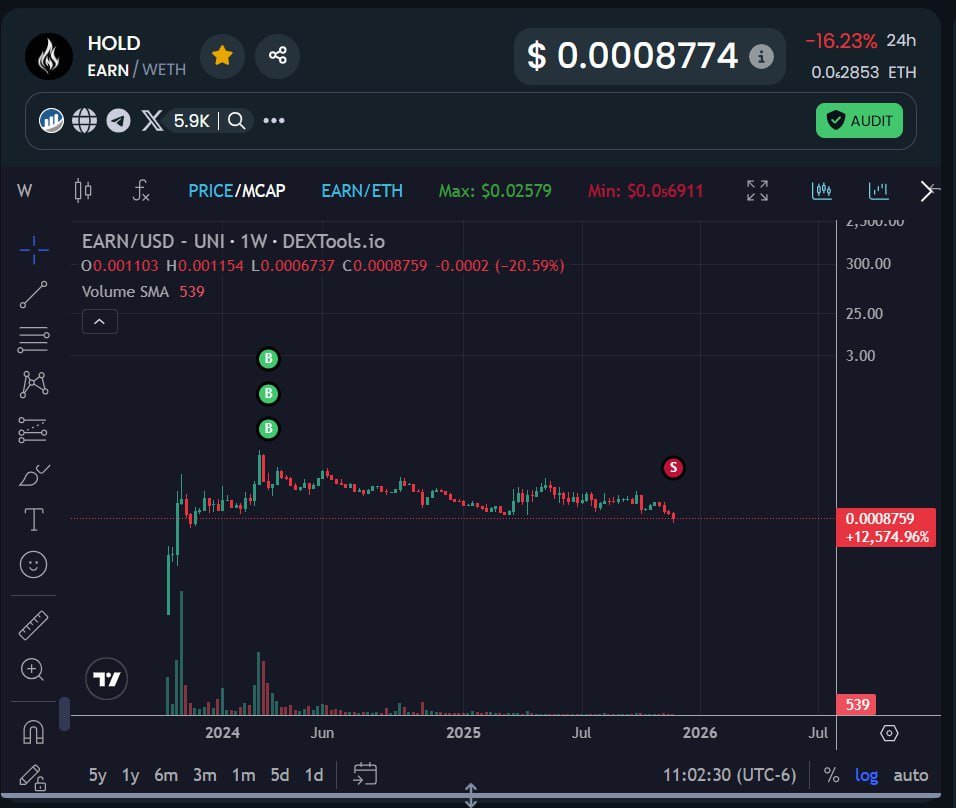This screenshot has height=808, width=956.
Task: Click the red current price label 0.0008759
Action: click(886, 527)
